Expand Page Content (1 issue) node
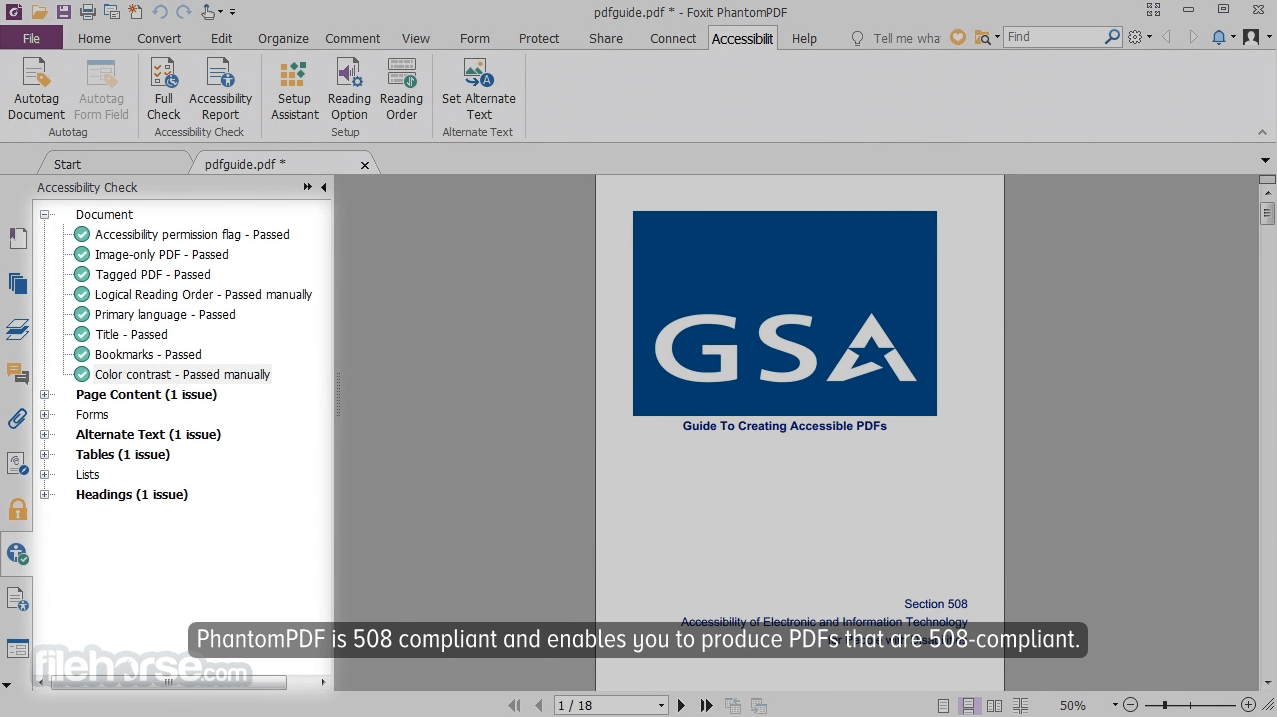Viewport: 1277px width, 717px height. click(x=45, y=395)
